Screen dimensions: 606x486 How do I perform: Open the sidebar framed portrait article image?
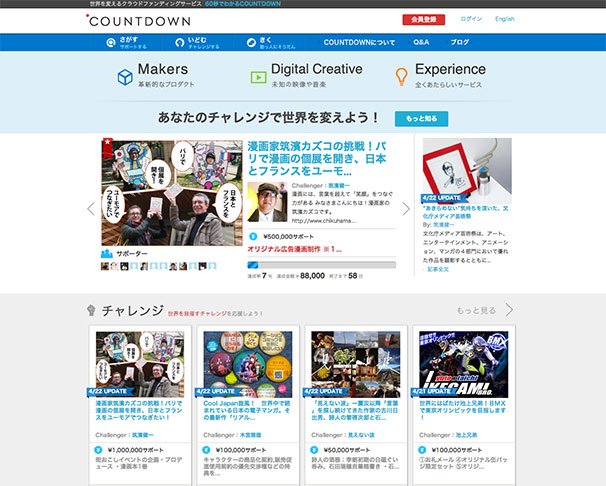click(467, 171)
